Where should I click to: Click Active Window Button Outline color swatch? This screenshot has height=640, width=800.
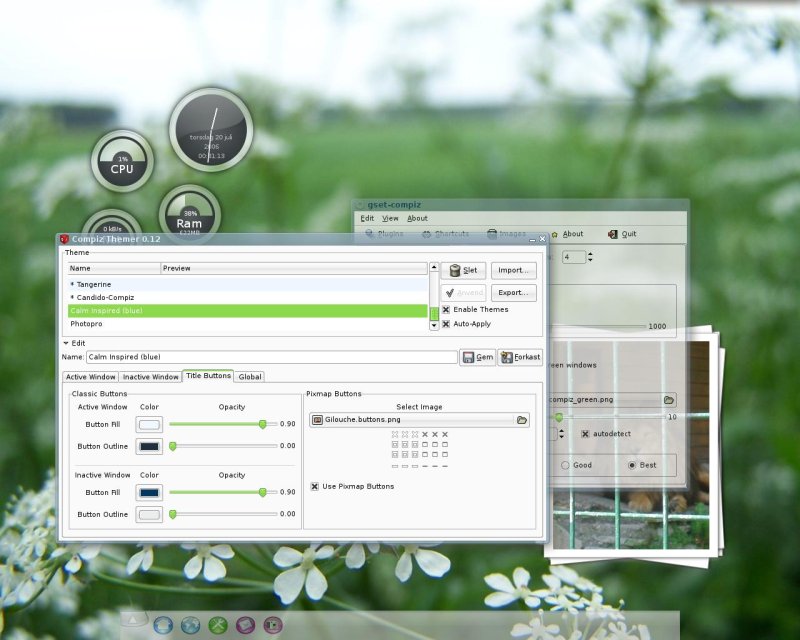(149, 447)
